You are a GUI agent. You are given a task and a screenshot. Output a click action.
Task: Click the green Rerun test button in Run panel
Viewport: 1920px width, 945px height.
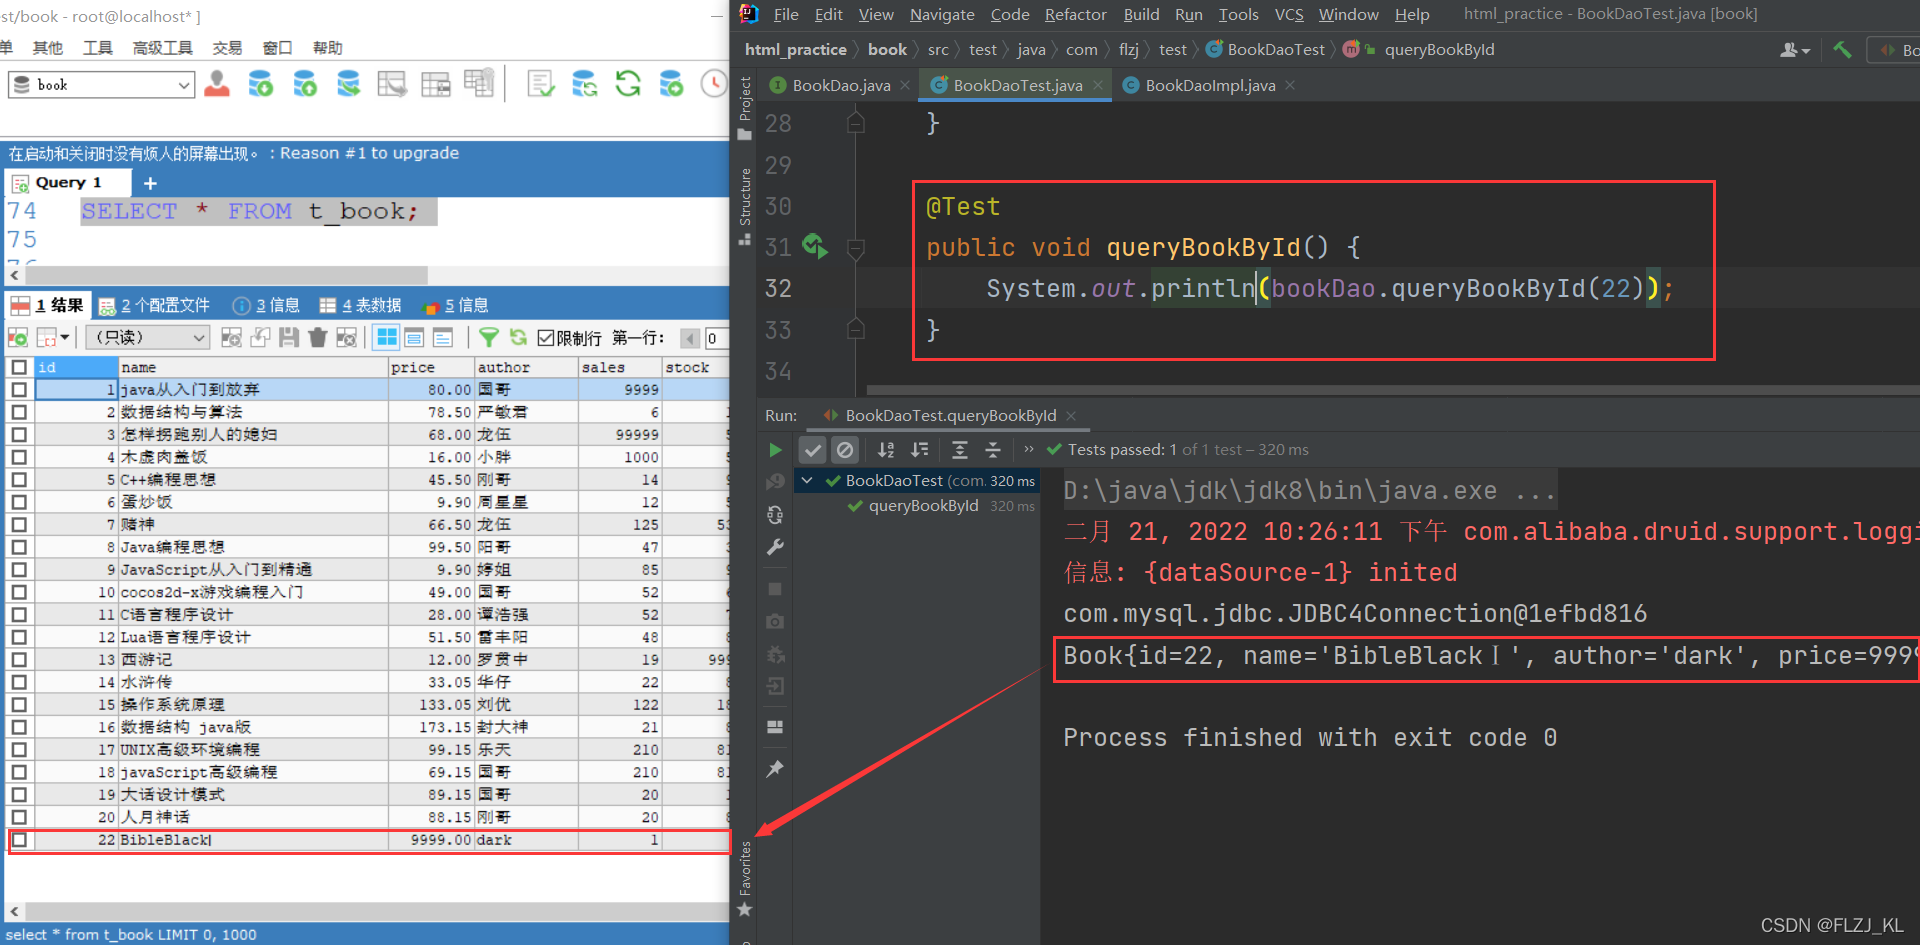coord(775,450)
